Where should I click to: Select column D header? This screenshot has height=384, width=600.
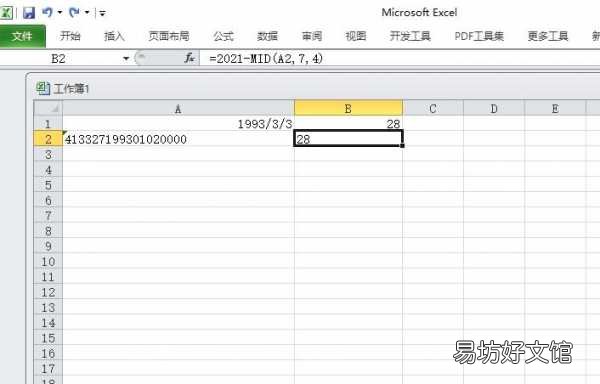pyautogui.click(x=494, y=108)
